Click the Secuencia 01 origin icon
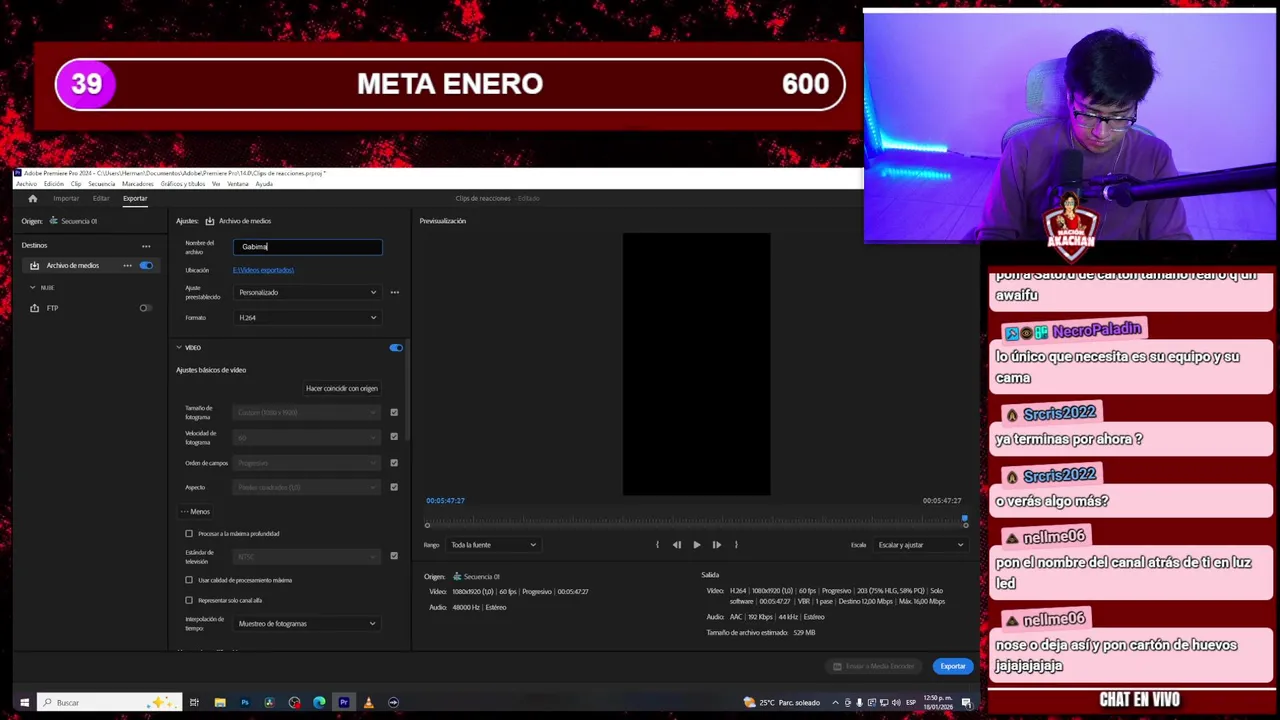This screenshot has height=720, width=1280. tap(53, 221)
